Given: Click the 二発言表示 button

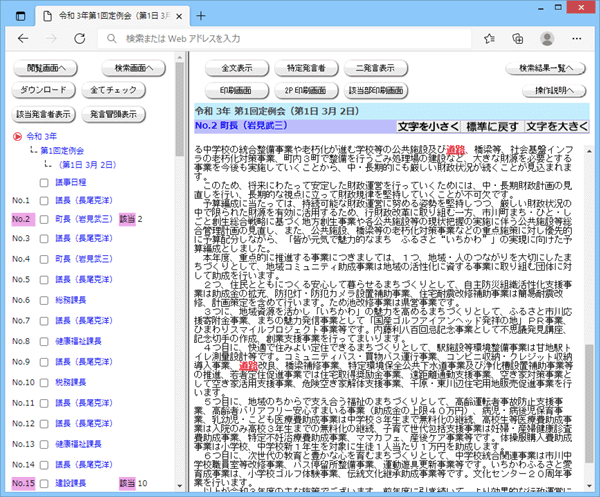Looking at the screenshot, I should (x=376, y=68).
